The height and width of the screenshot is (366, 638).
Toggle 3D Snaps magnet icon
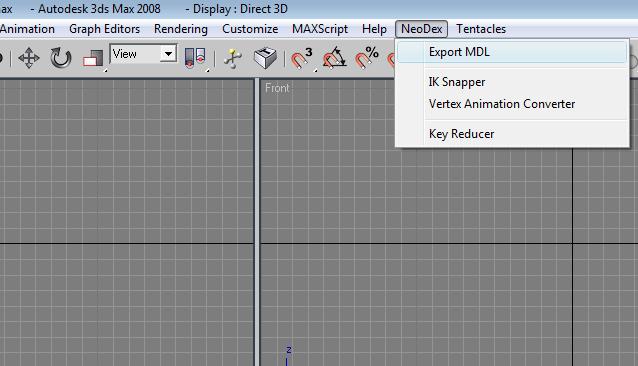point(302,58)
